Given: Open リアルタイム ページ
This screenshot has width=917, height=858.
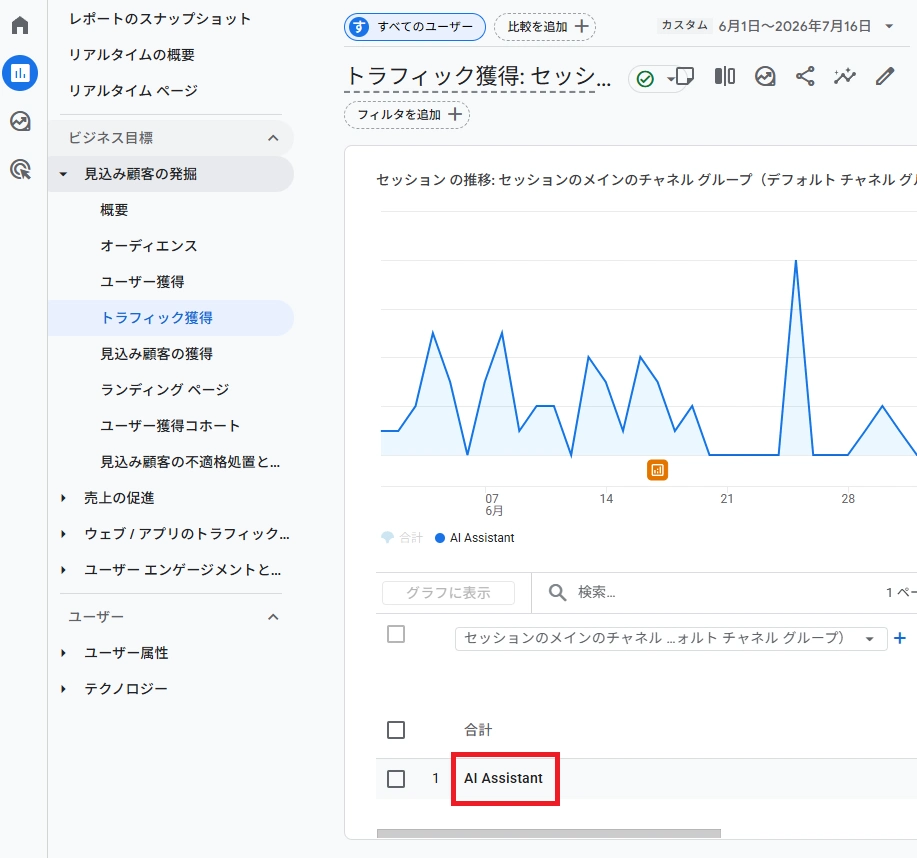Looking at the screenshot, I should tap(133, 91).
